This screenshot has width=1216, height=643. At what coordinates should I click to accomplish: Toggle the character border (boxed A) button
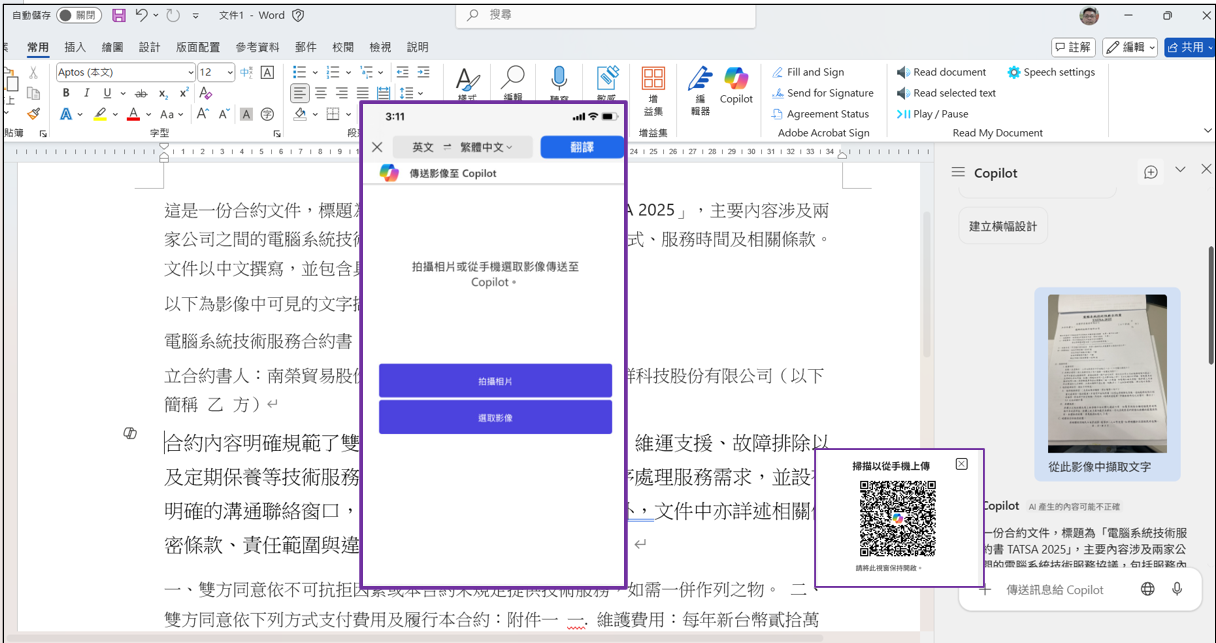[x=267, y=72]
